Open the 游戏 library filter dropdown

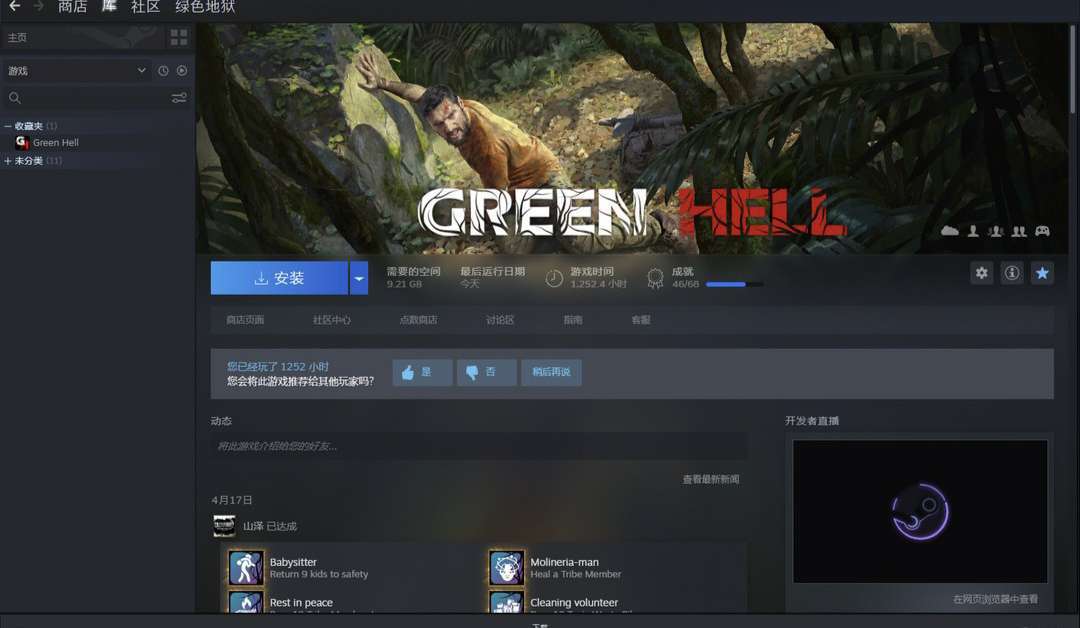[77, 71]
